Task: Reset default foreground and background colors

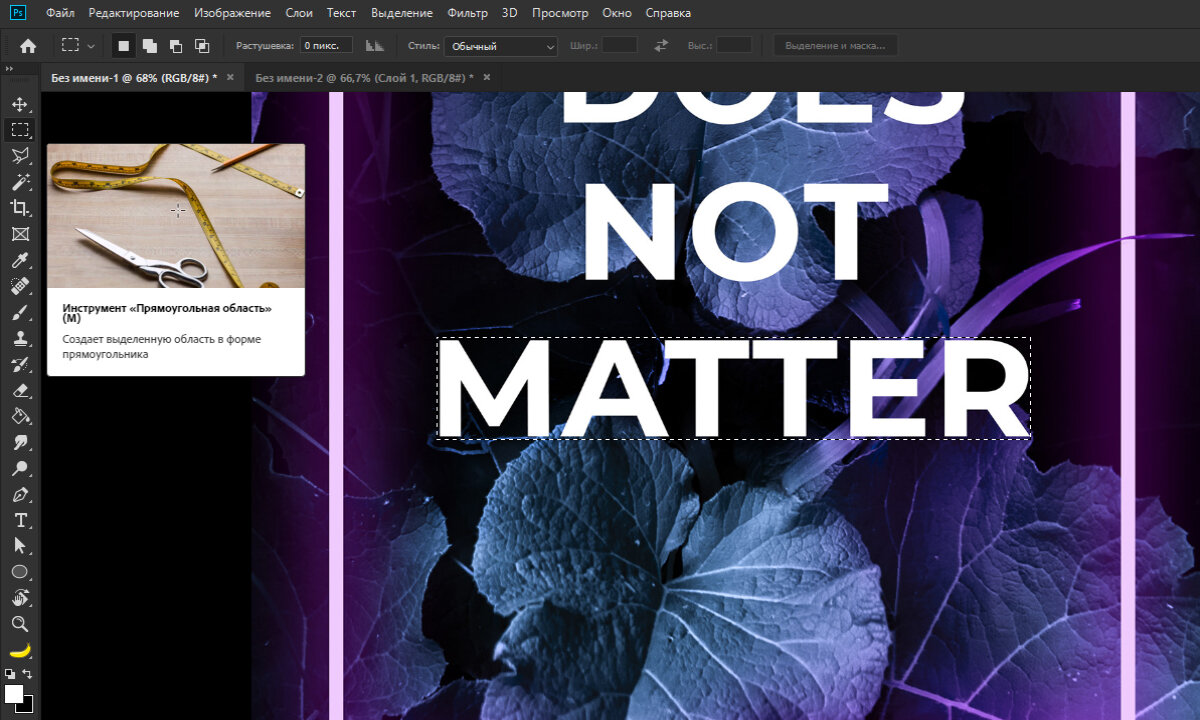Action: tap(10, 673)
